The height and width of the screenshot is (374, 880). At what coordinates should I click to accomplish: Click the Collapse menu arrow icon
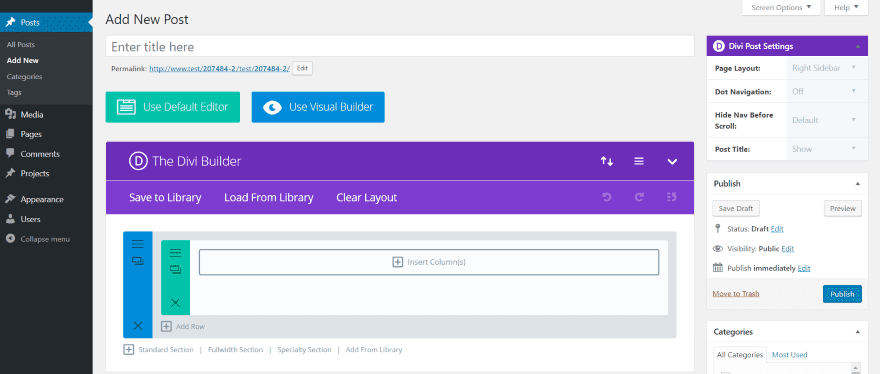pyautogui.click(x=10, y=239)
